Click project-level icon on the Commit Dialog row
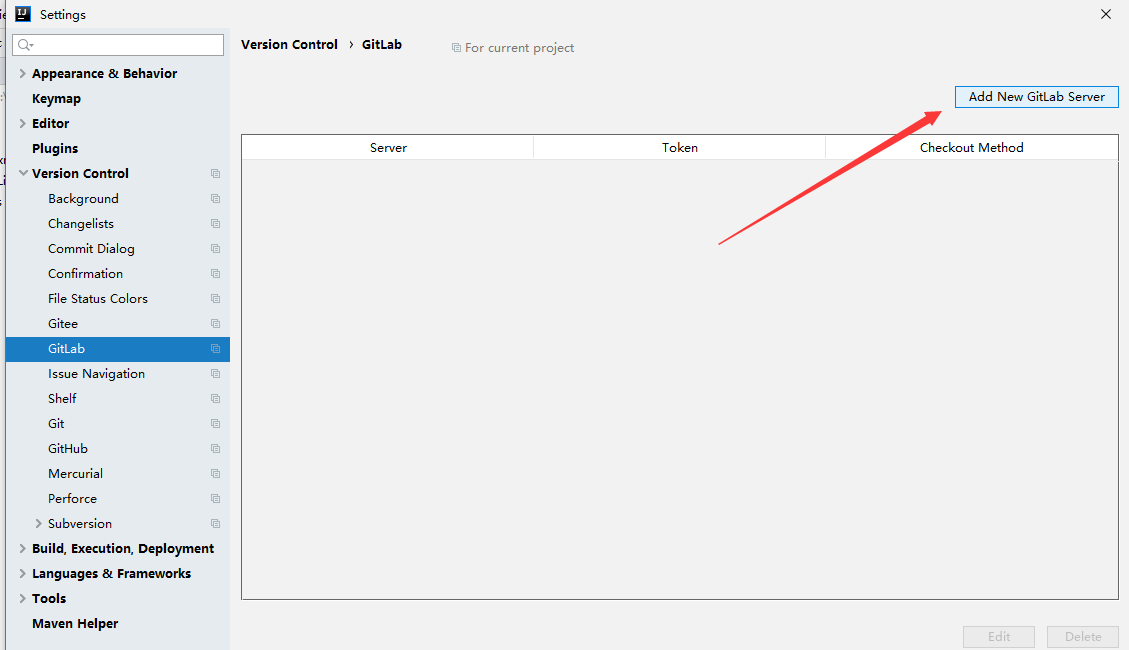The image size is (1129, 650). click(215, 248)
